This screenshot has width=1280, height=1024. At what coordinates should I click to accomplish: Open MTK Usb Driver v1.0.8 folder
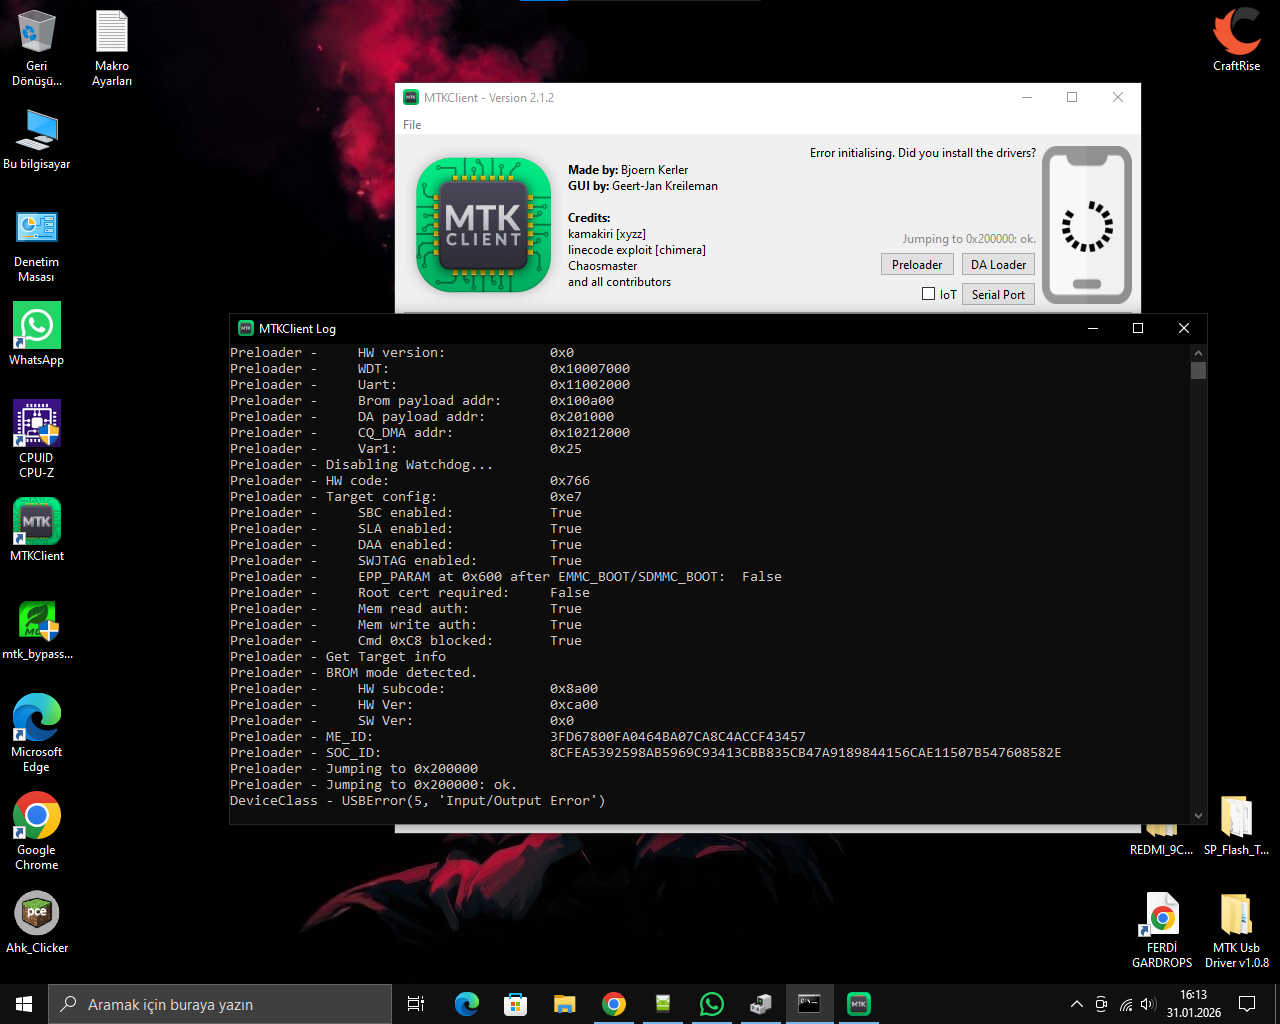click(1237, 930)
